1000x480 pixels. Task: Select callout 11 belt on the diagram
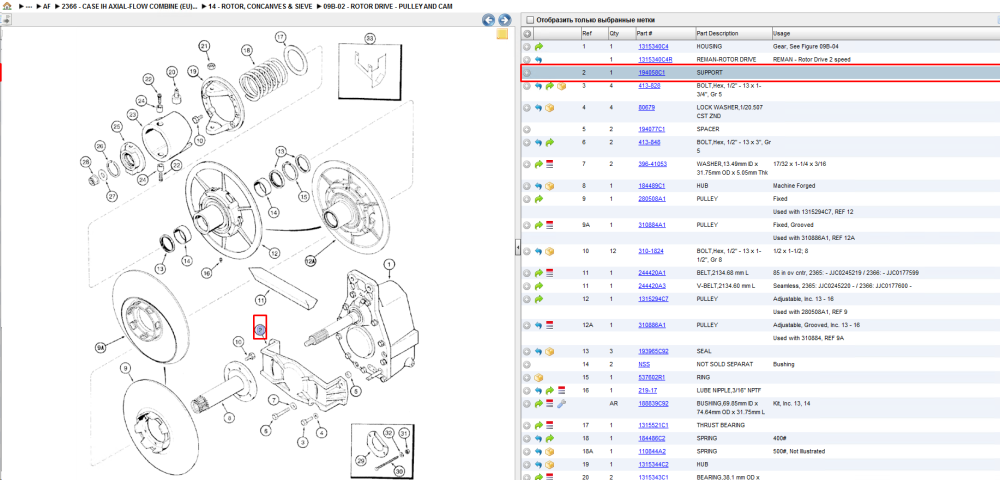[x=260, y=299]
